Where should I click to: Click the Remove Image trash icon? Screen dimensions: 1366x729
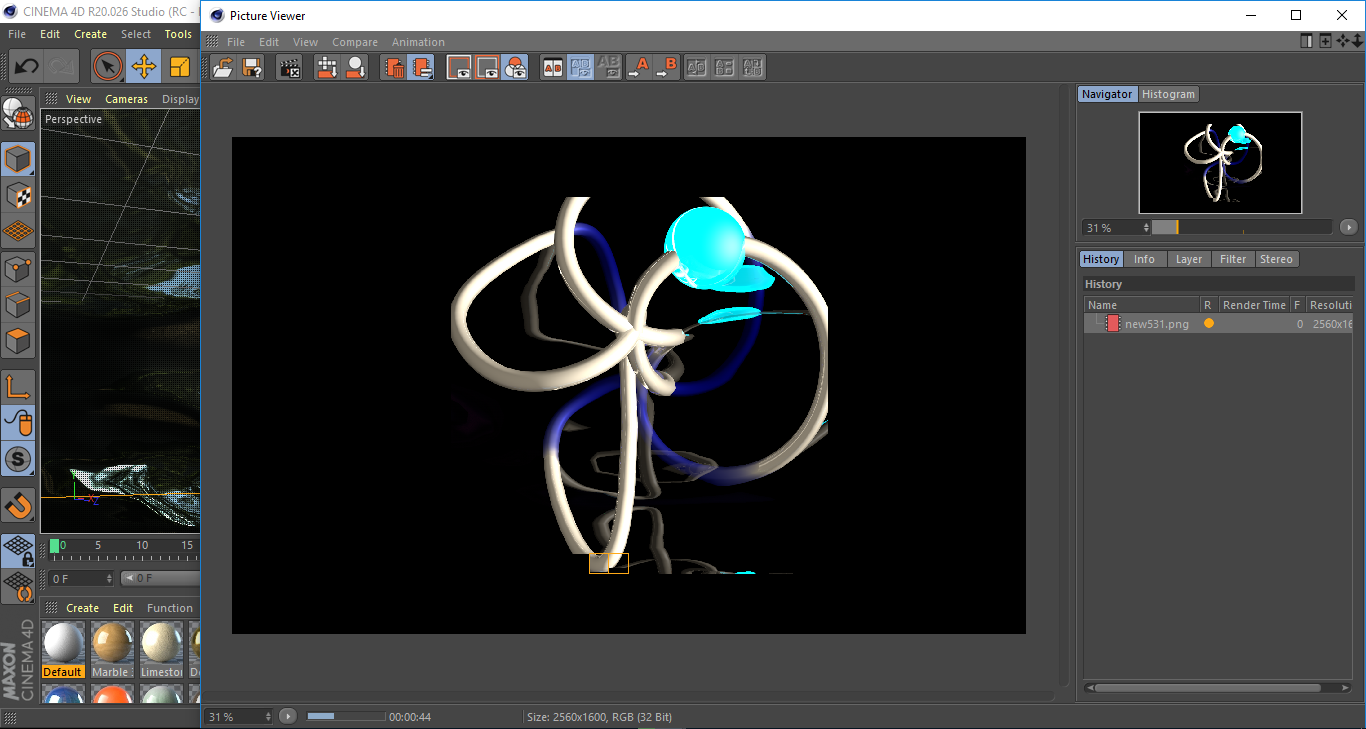click(394, 68)
